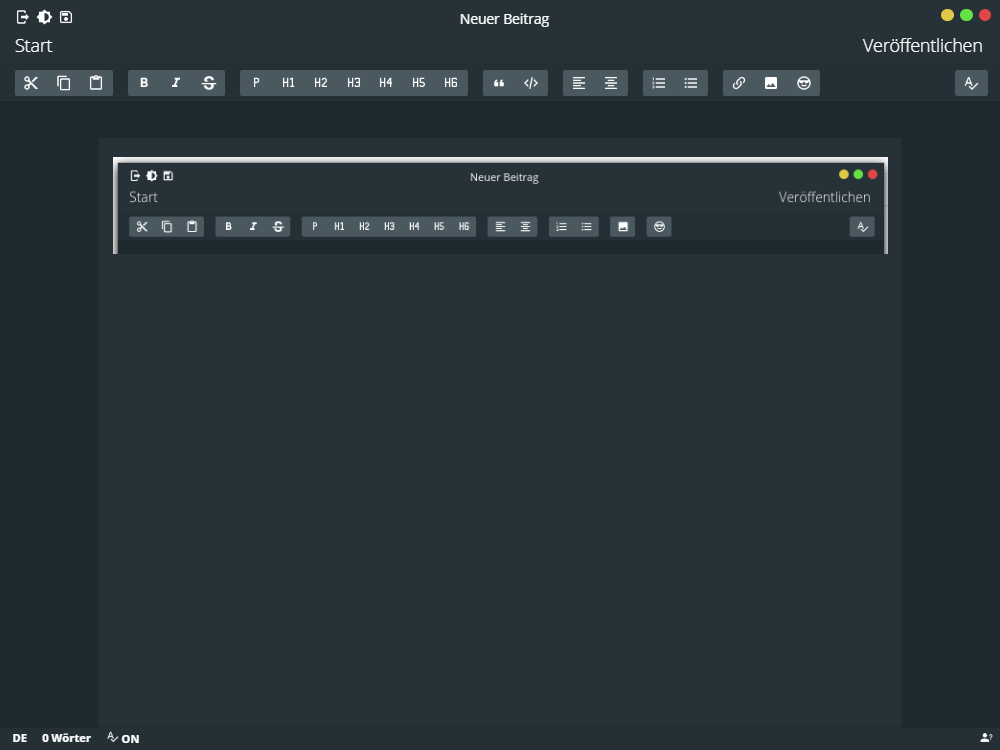Insert a code block with the code icon
The width and height of the screenshot is (1000, 750).
coord(531,83)
